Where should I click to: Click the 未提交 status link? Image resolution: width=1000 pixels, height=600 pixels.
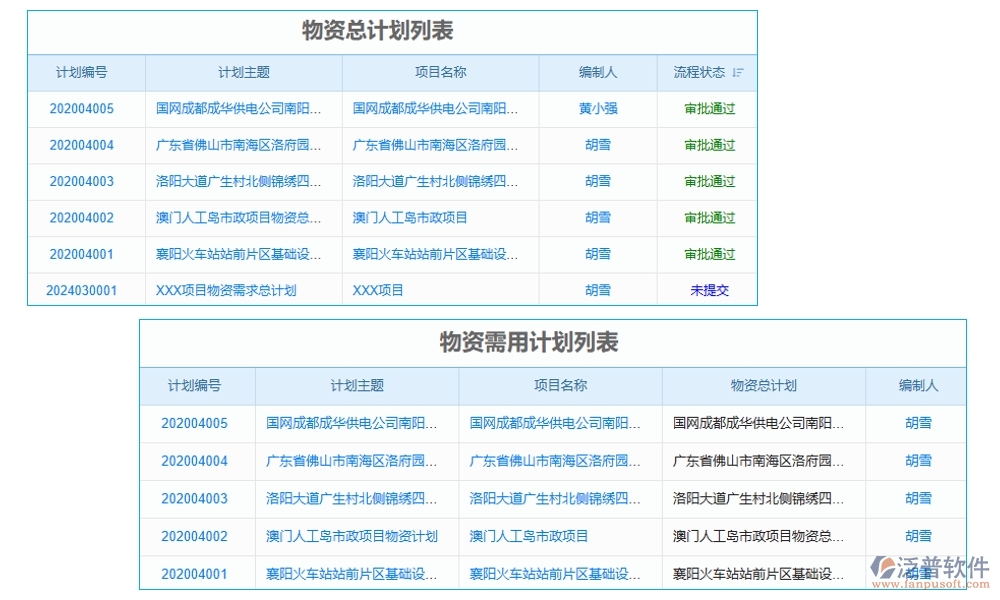point(709,290)
